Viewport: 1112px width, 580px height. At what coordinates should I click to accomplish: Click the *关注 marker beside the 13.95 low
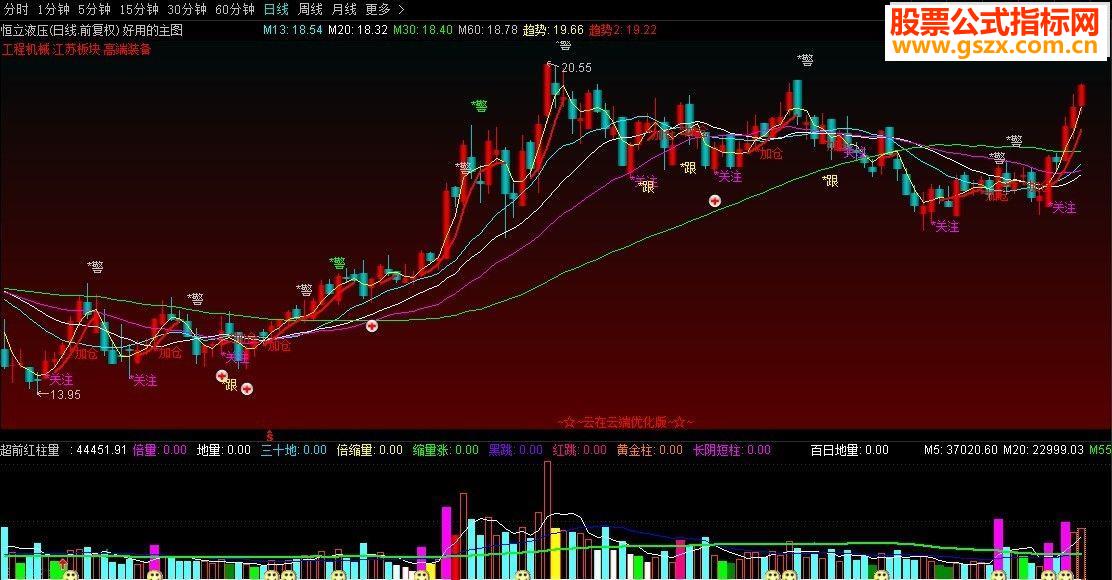pos(60,380)
